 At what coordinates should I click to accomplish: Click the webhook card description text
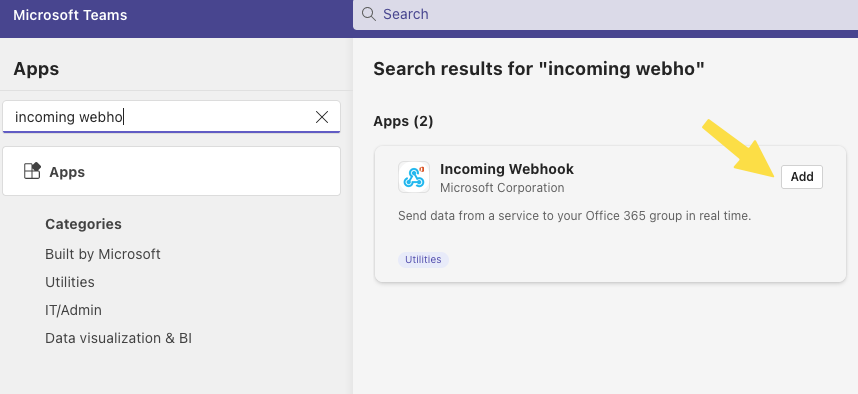pos(574,216)
